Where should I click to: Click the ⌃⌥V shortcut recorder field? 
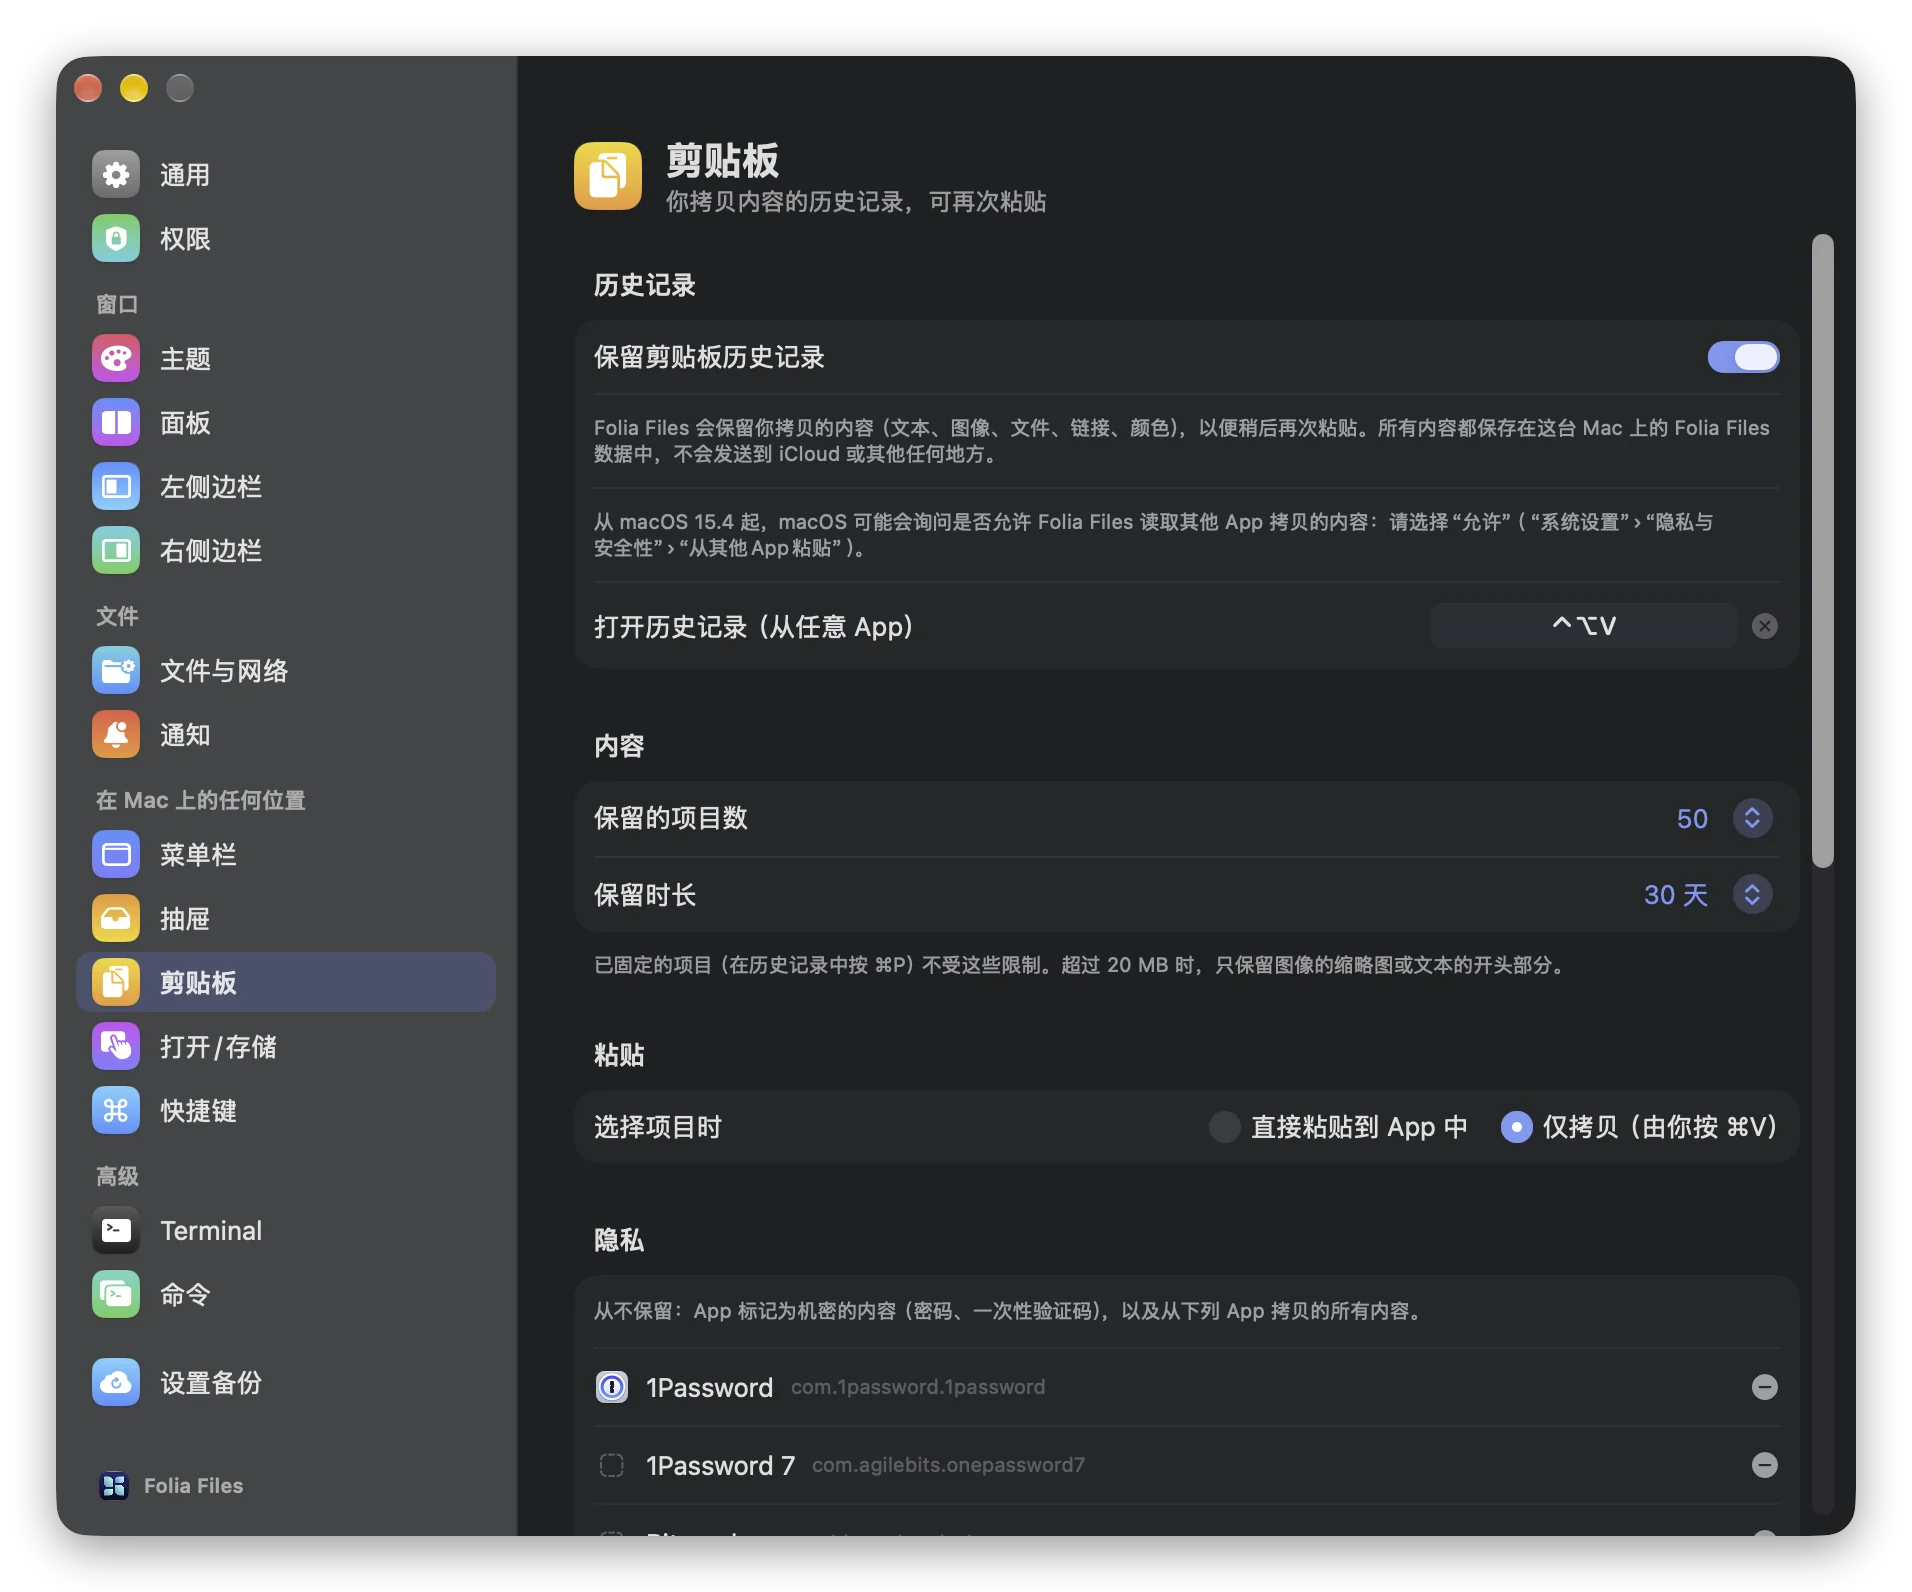click(x=1583, y=626)
